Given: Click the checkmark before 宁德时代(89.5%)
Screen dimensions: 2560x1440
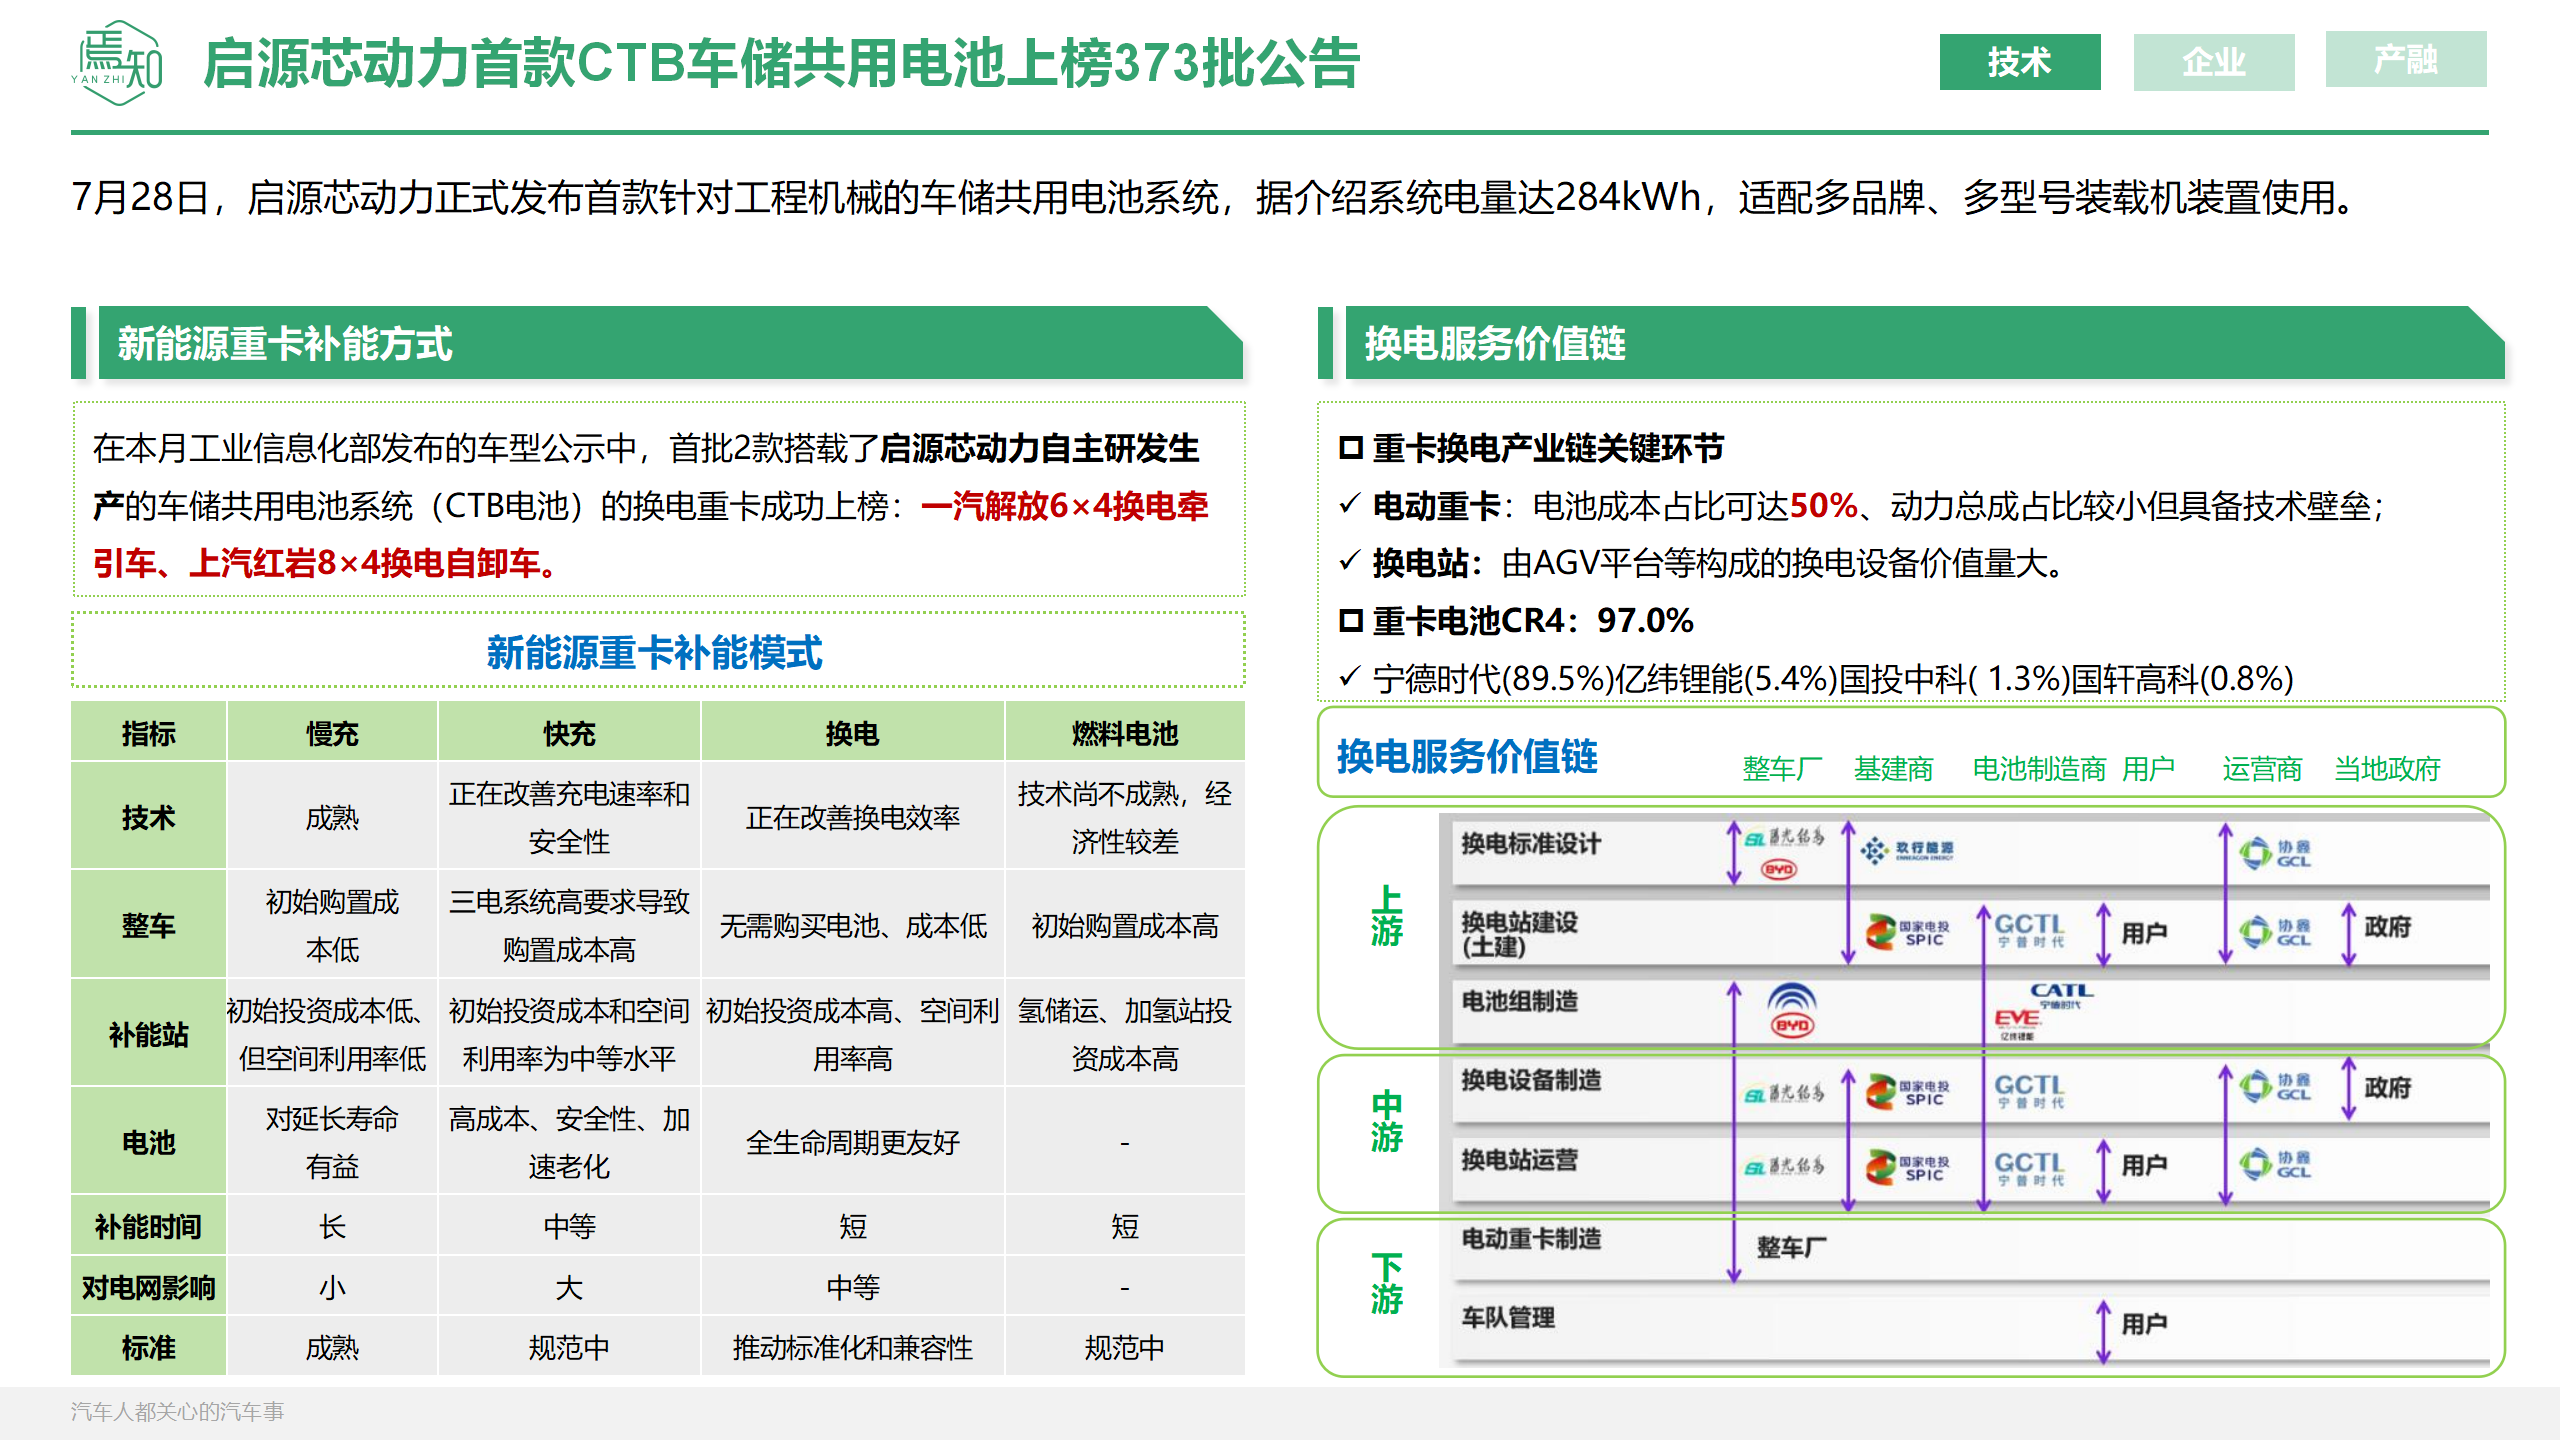Looking at the screenshot, I should (1350, 676).
